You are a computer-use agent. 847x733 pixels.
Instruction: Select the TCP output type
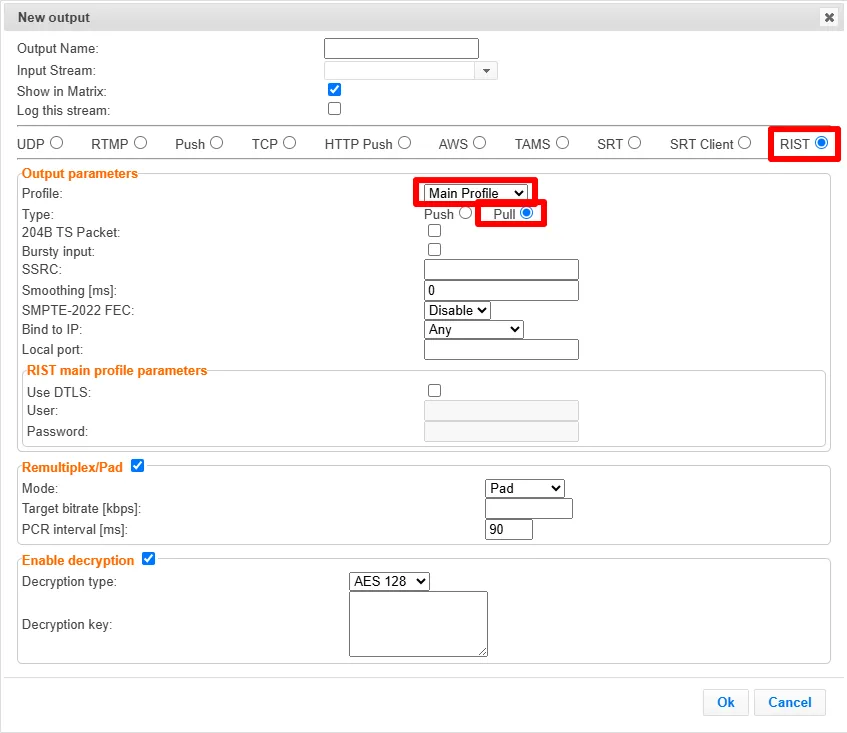[x=290, y=143]
